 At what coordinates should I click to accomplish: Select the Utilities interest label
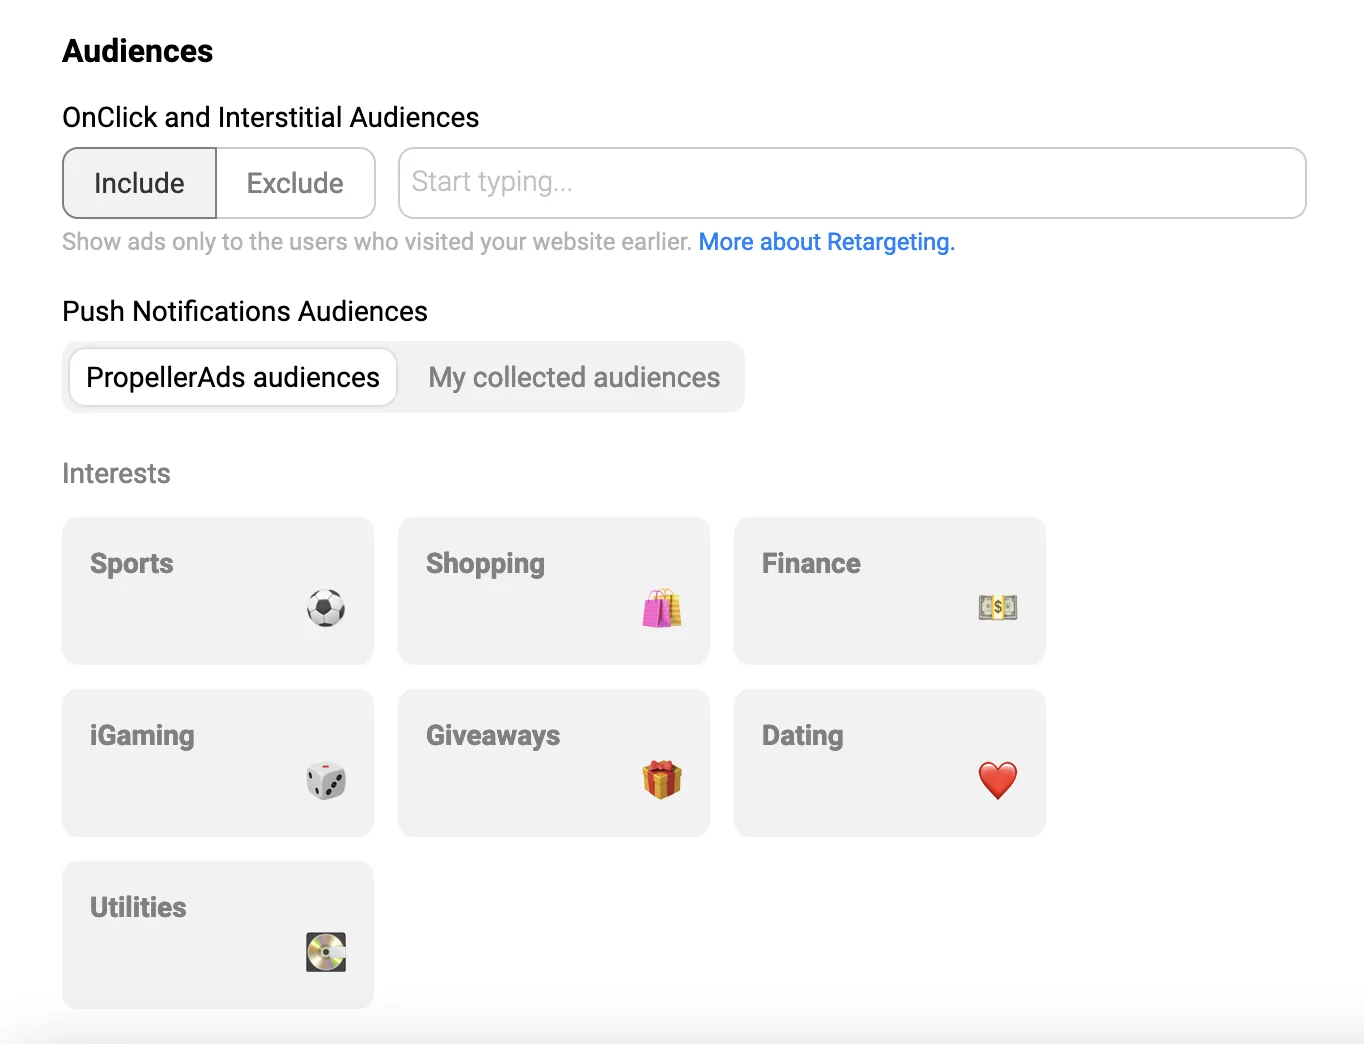click(138, 908)
